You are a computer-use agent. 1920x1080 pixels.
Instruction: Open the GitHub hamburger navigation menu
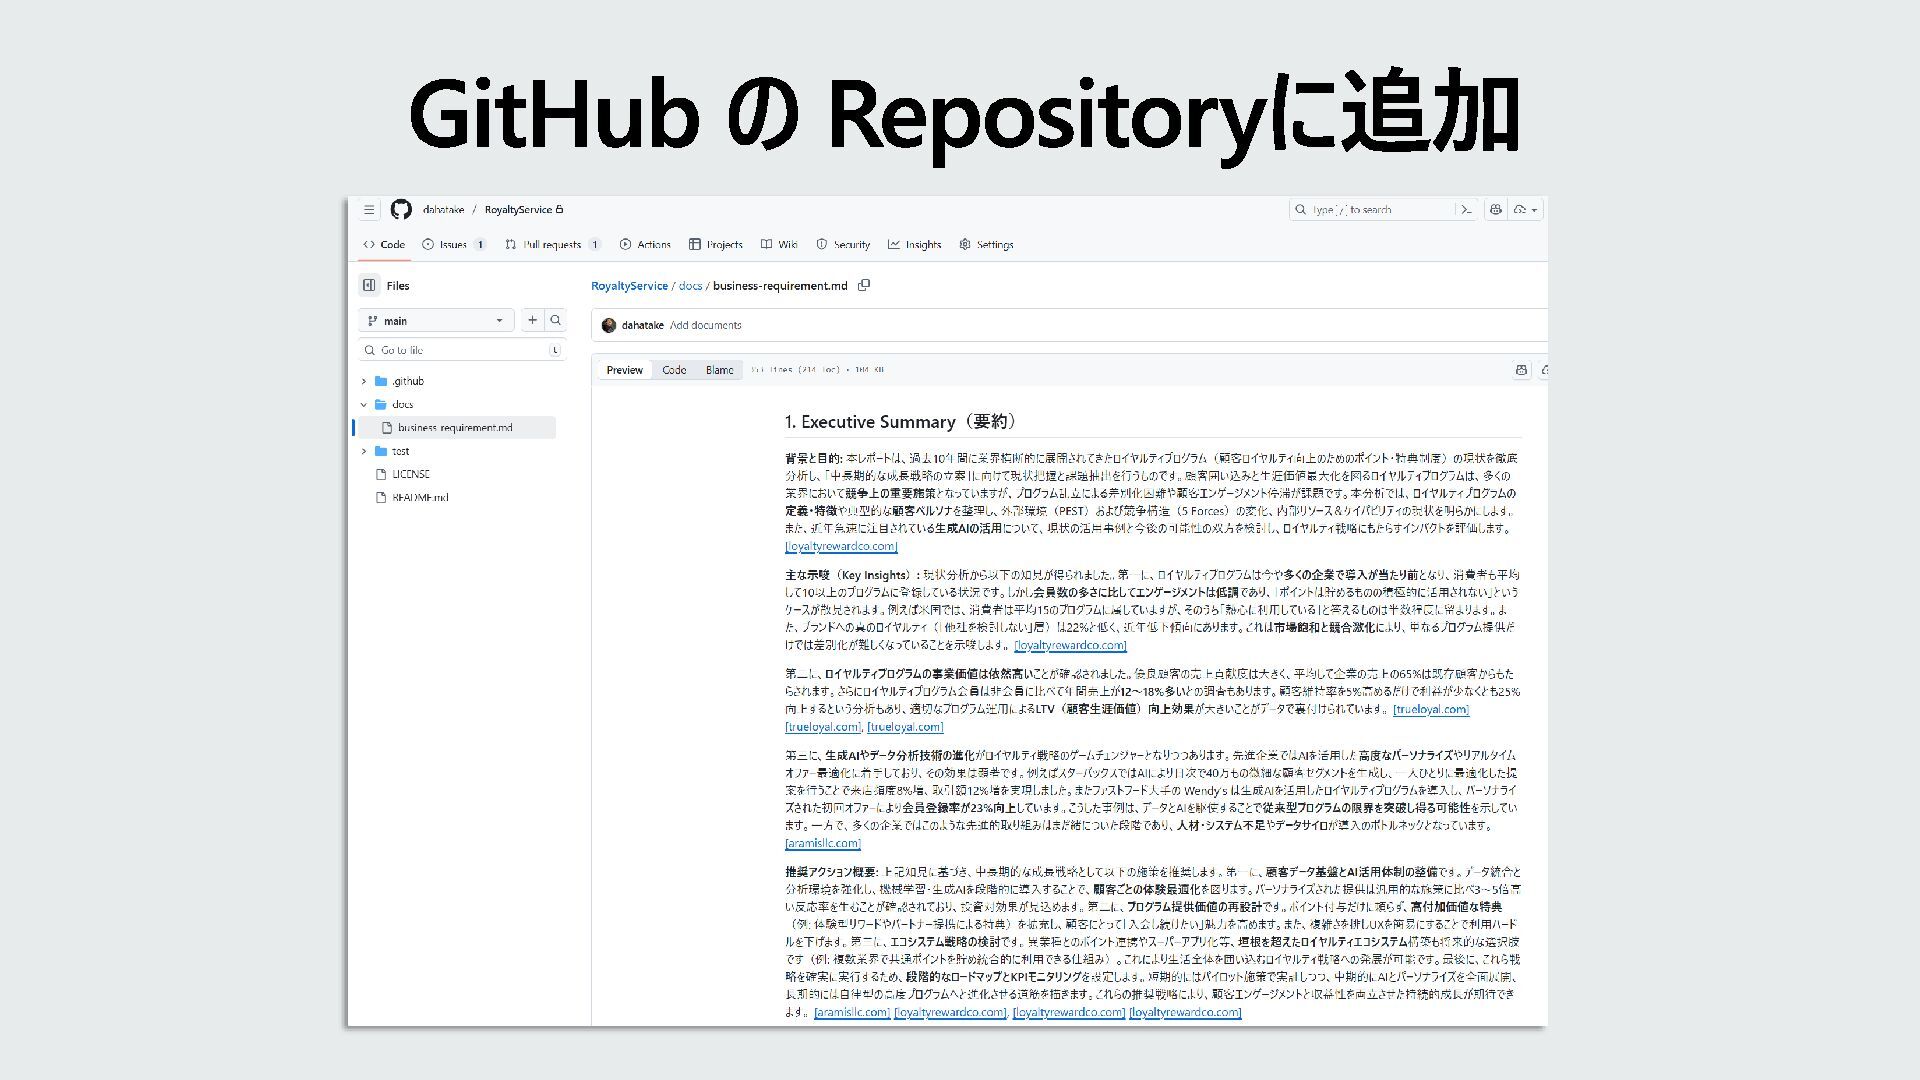pos(369,210)
